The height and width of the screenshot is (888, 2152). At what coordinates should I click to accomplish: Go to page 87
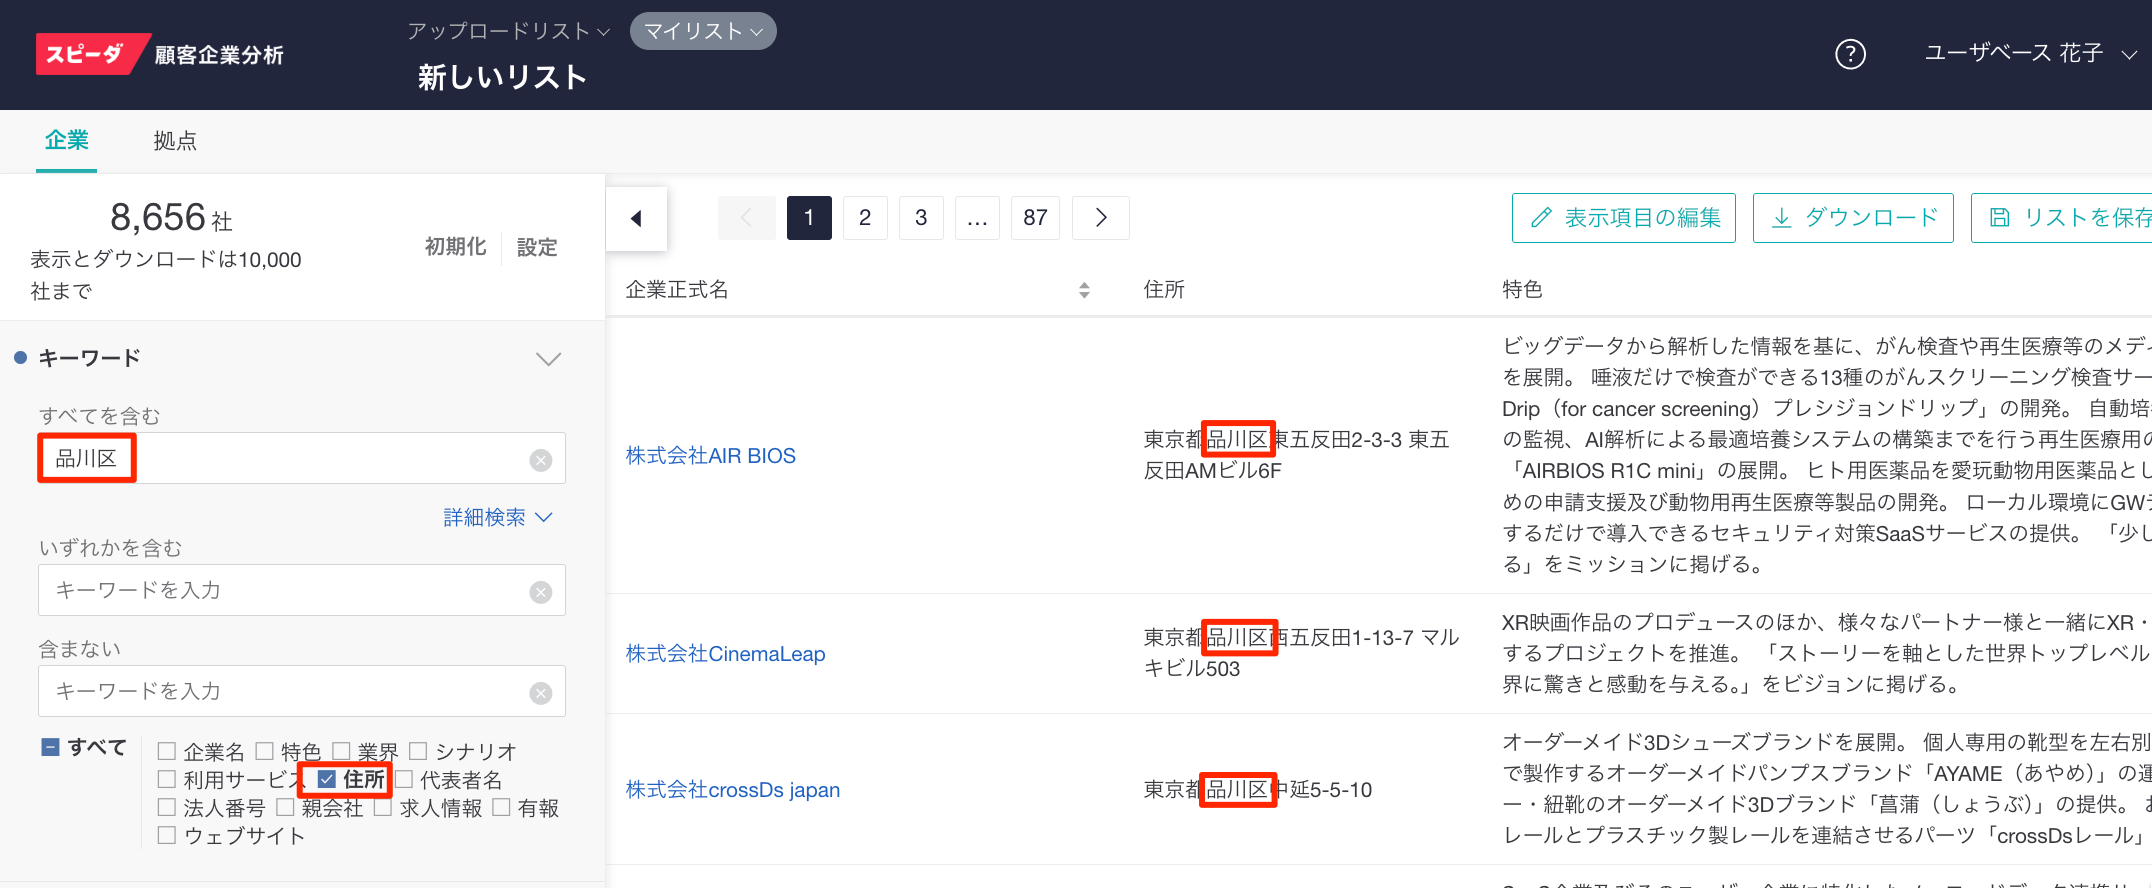tap(1035, 218)
